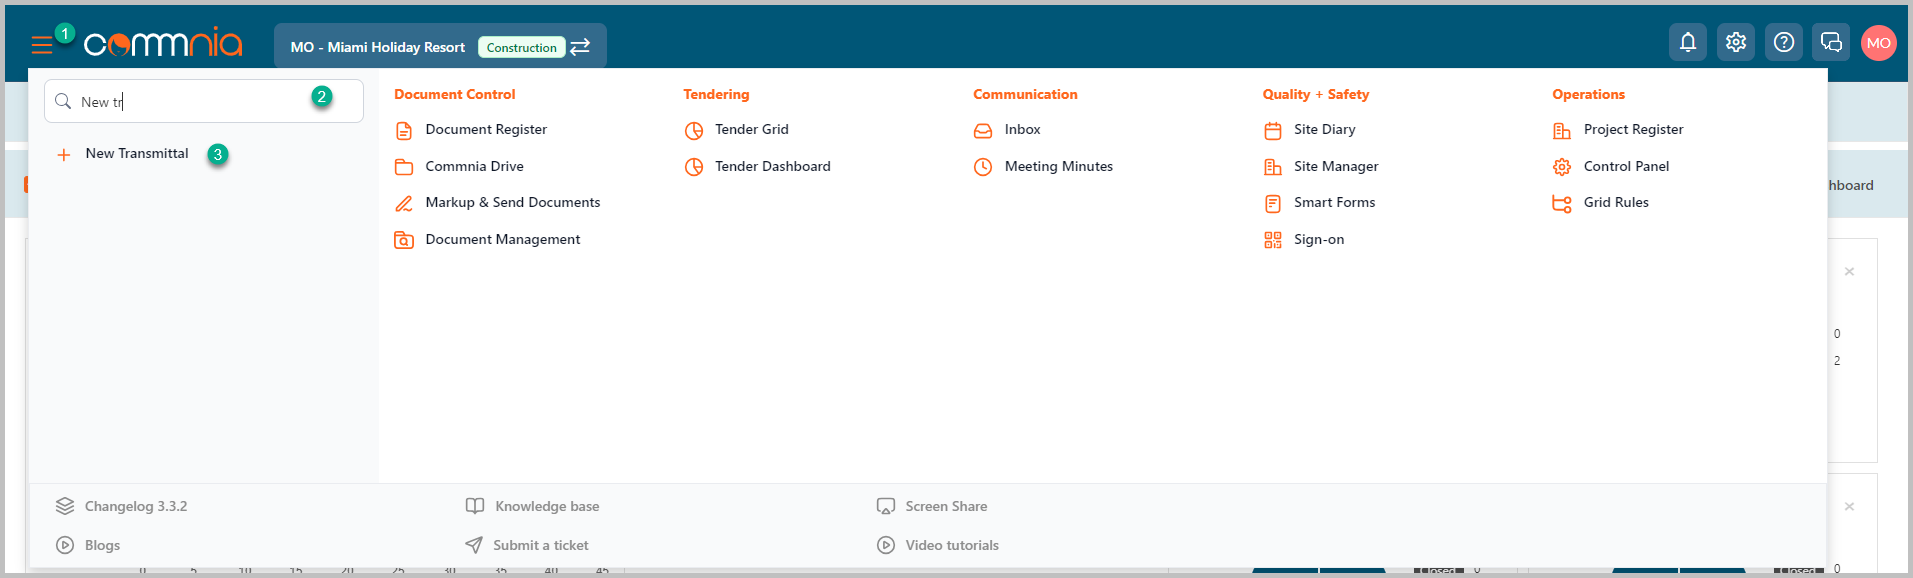Screen dimensions: 1913x578
Task: Click the Commnia Drive folder icon
Action: 404,167
